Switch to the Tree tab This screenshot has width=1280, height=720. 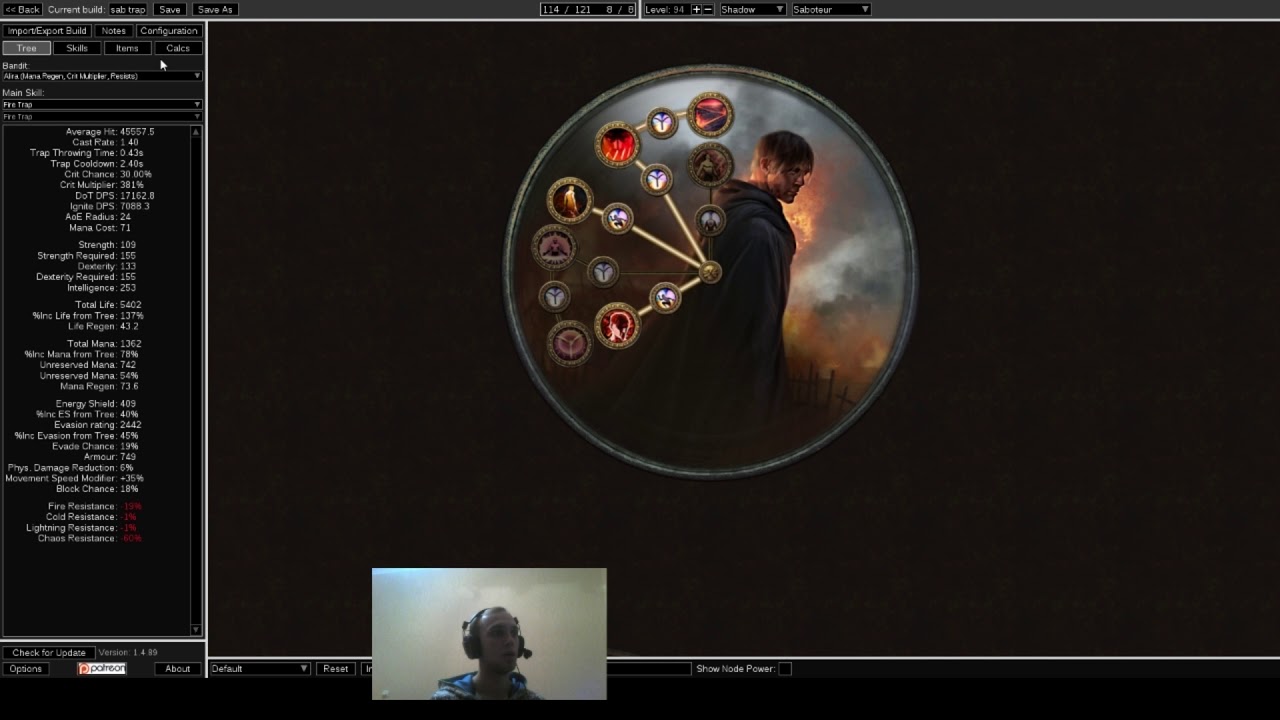click(x=26, y=48)
